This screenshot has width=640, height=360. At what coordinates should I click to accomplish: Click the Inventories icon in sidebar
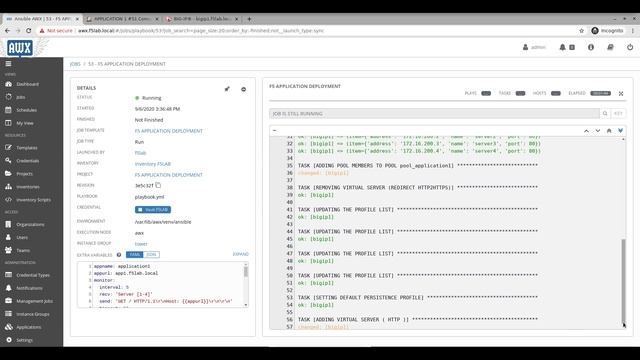tap(9, 187)
